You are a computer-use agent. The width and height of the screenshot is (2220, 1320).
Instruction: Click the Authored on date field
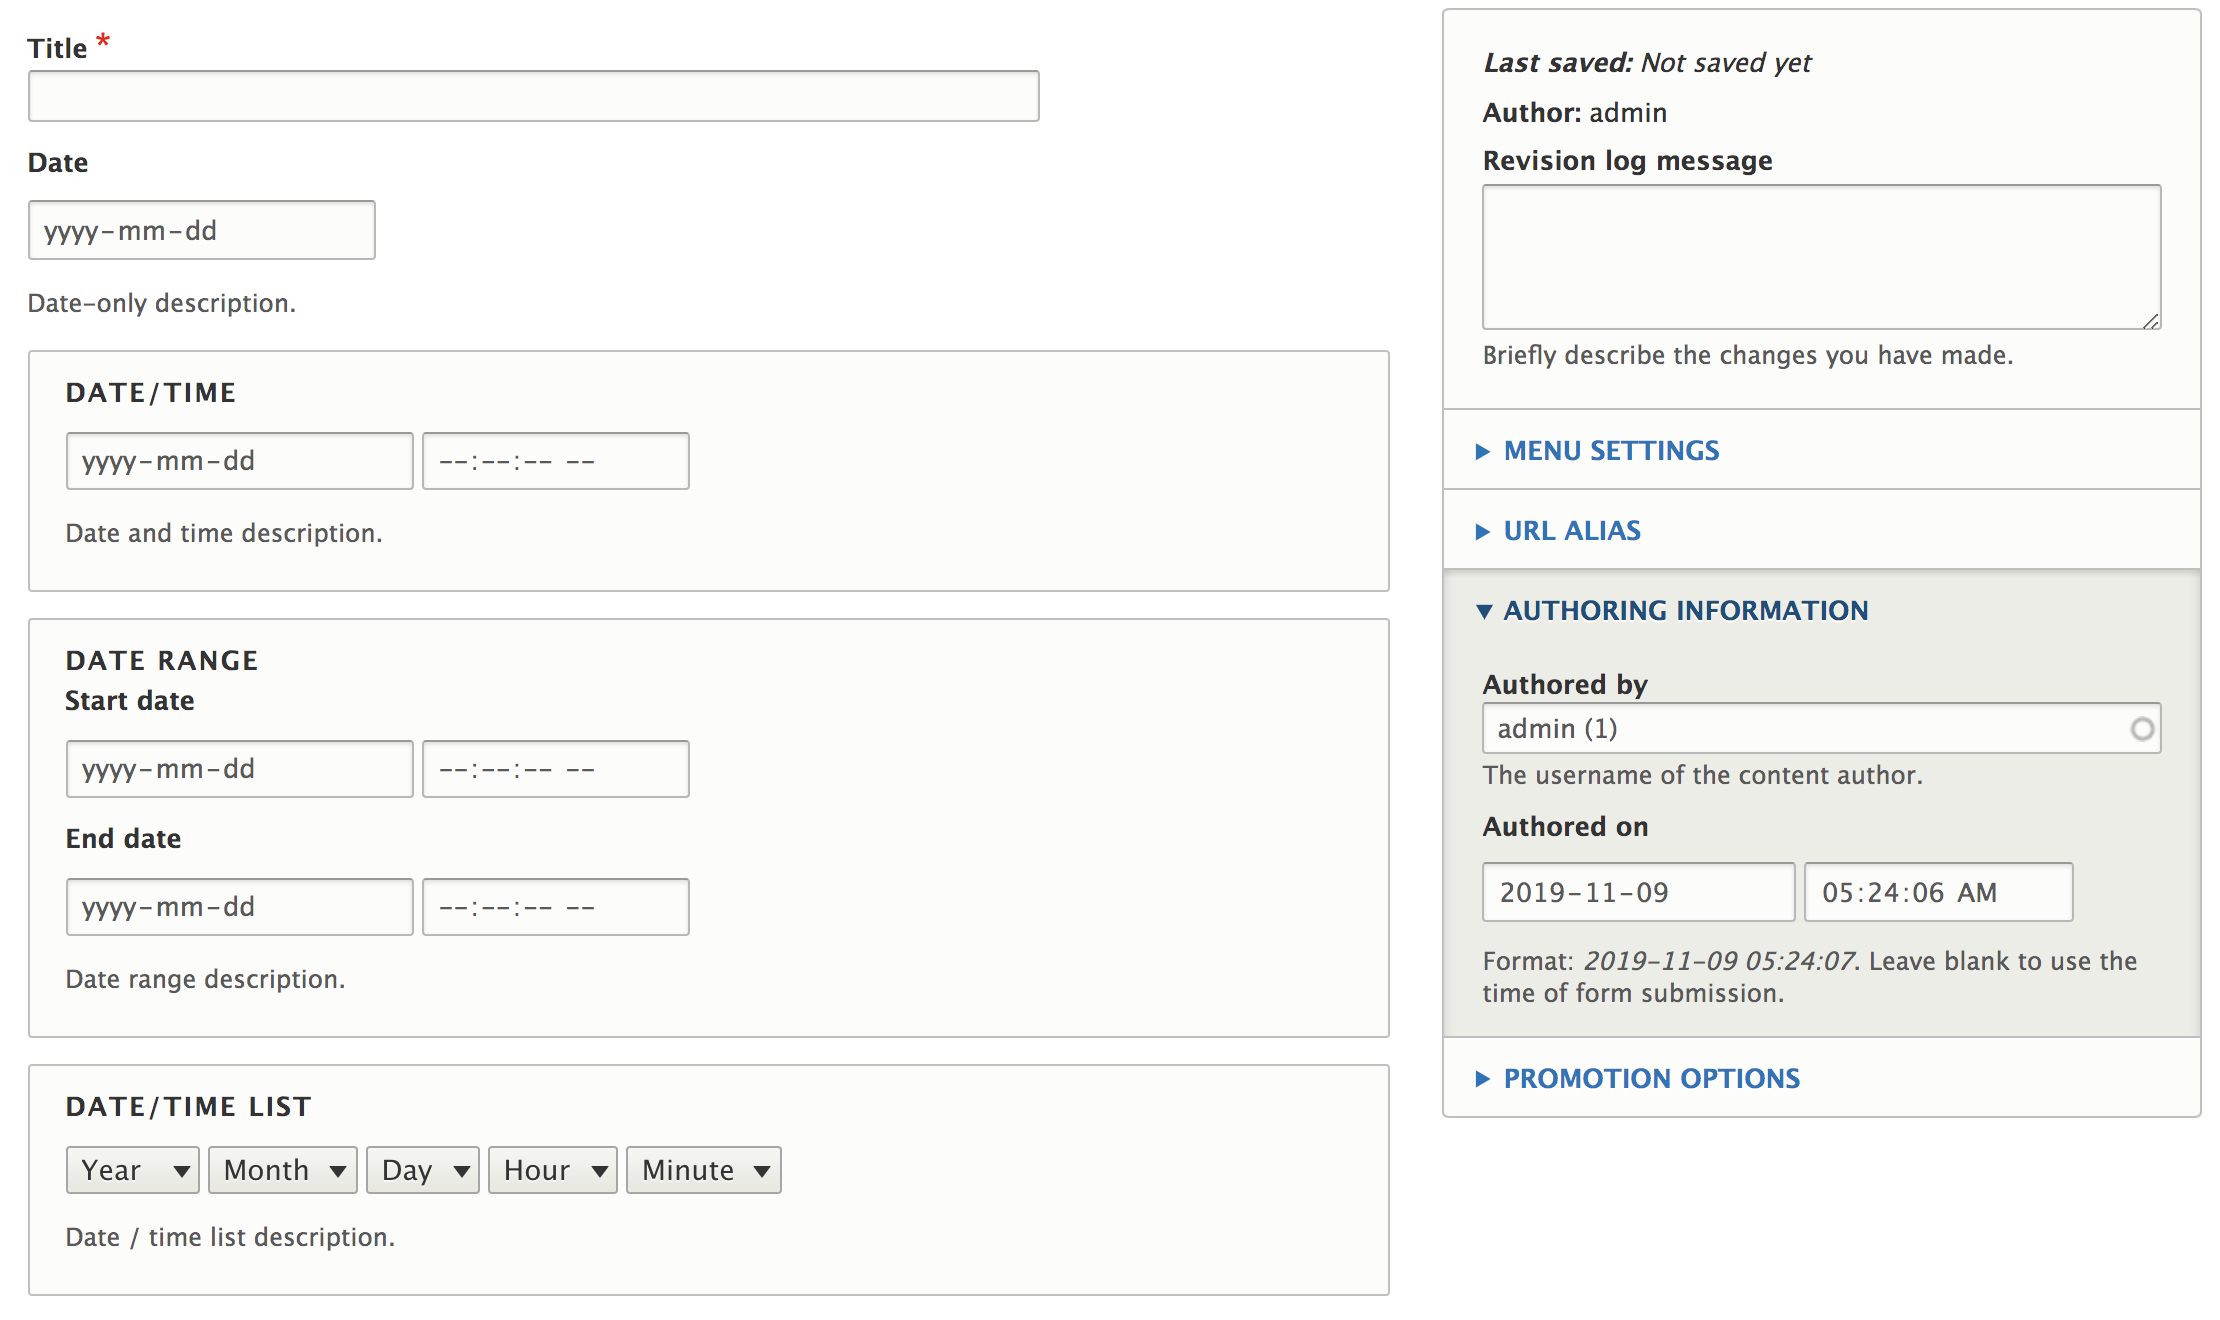(x=1637, y=891)
